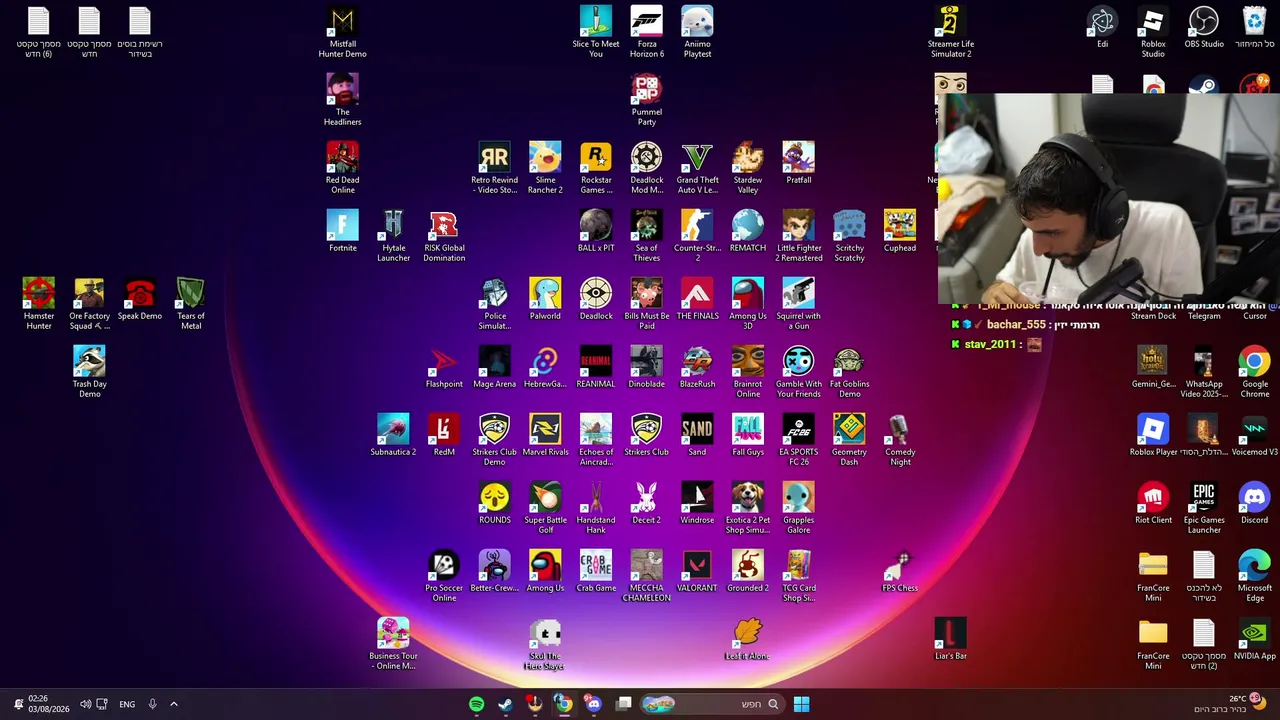Open Spotify from the taskbar
Image resolution: width=1280 pixels, height=720 pixels.
pyautogui.click(x=477, y=704)
